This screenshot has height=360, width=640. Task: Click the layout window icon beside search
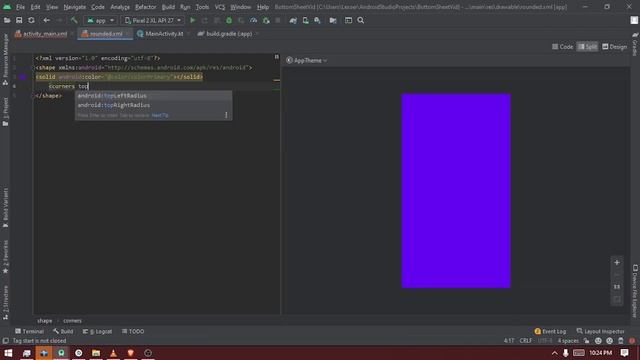coord(349,20)
